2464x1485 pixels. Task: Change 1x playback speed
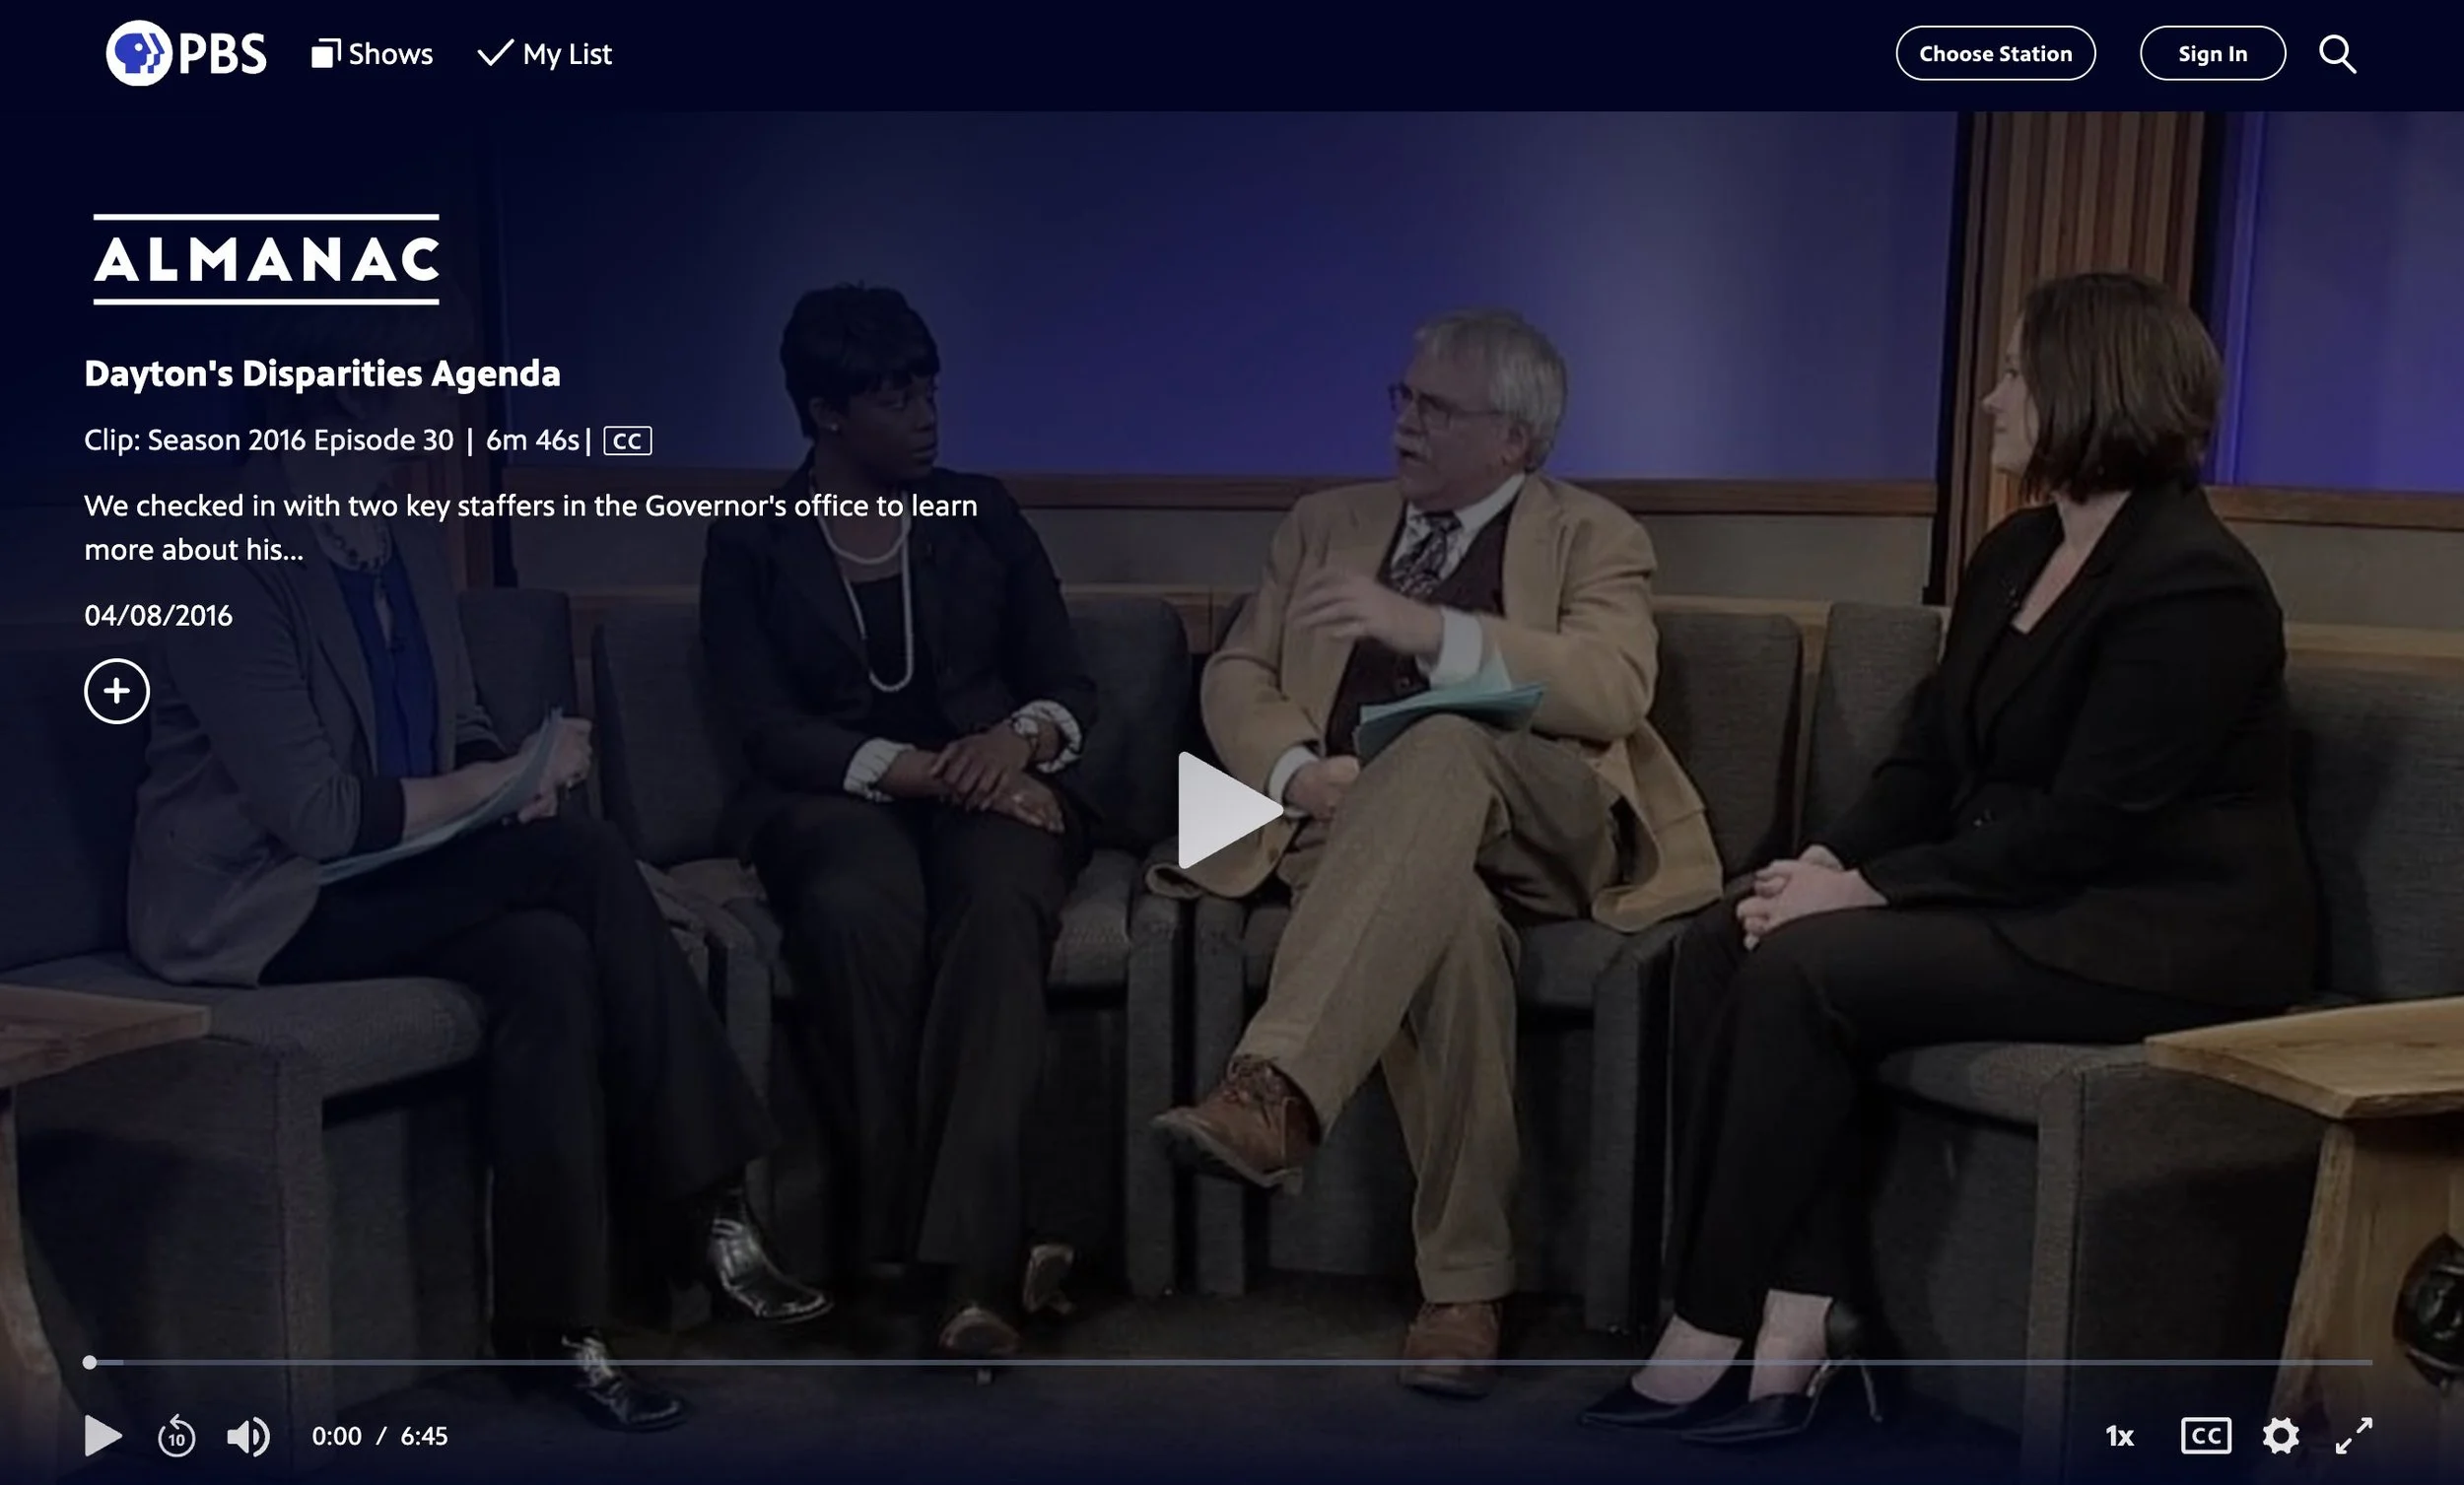pos(2119,1437)
